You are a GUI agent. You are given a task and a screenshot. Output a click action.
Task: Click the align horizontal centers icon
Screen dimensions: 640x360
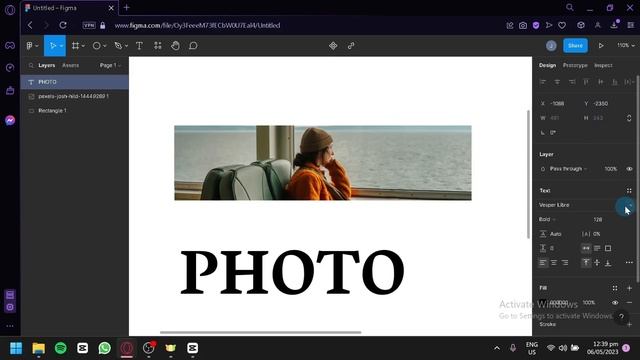tap(557, 82)
